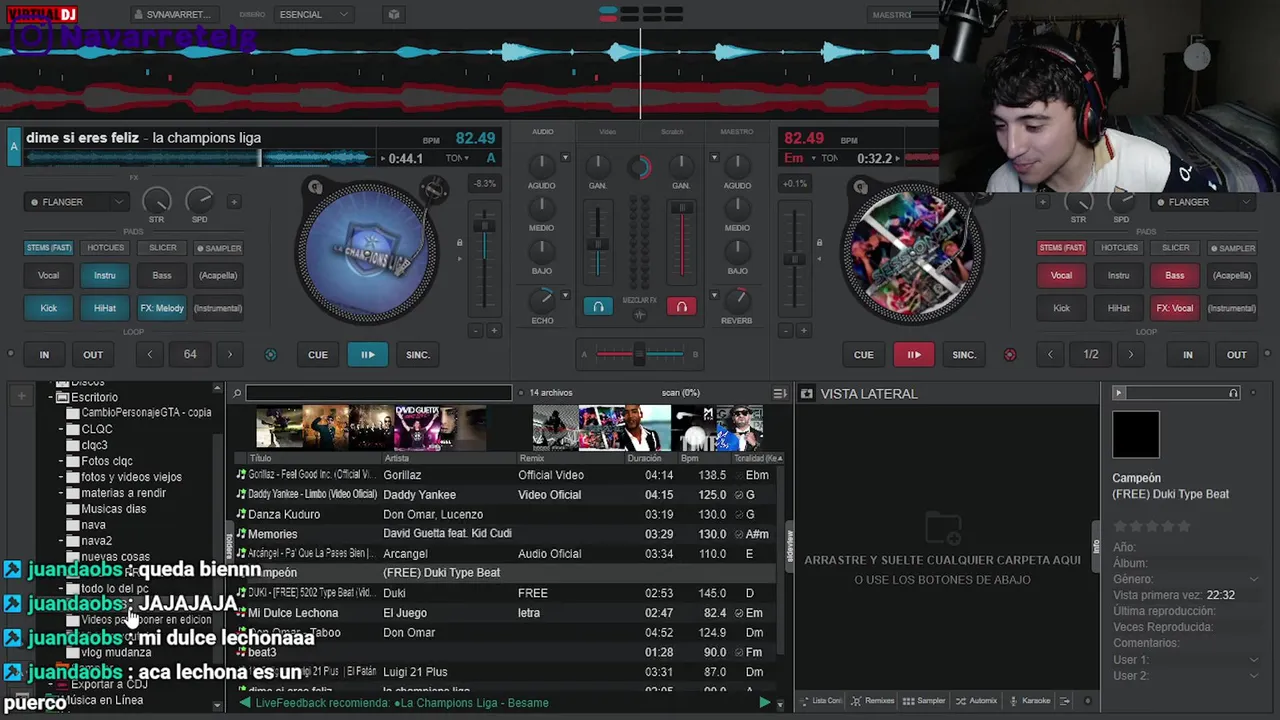Click the left deck SINC. button

pos(418,355)
